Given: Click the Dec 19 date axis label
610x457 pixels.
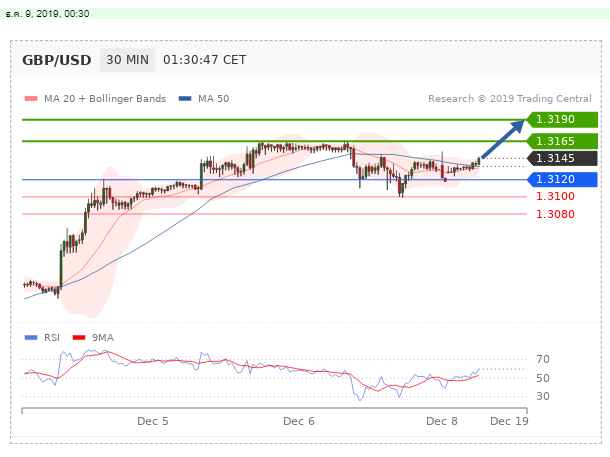Looking at the screenshot, I should (509, 421).
